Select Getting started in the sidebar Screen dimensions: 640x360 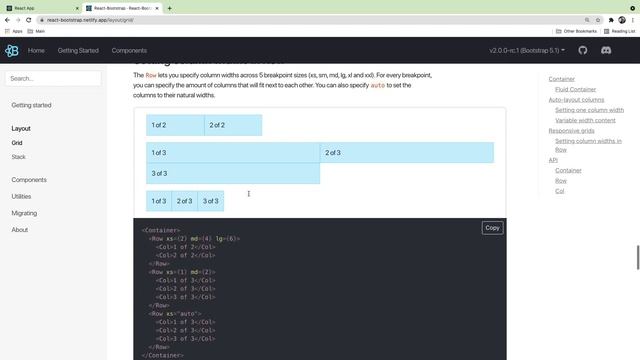31,105
